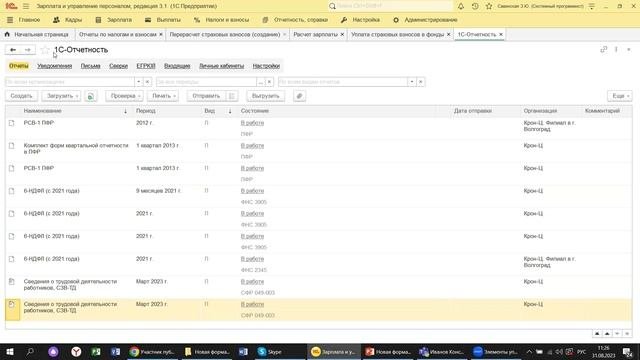The height and width of the screenshot is (360, 640).
Task: Expand the Еще dropdown menu
Action: 620,96
